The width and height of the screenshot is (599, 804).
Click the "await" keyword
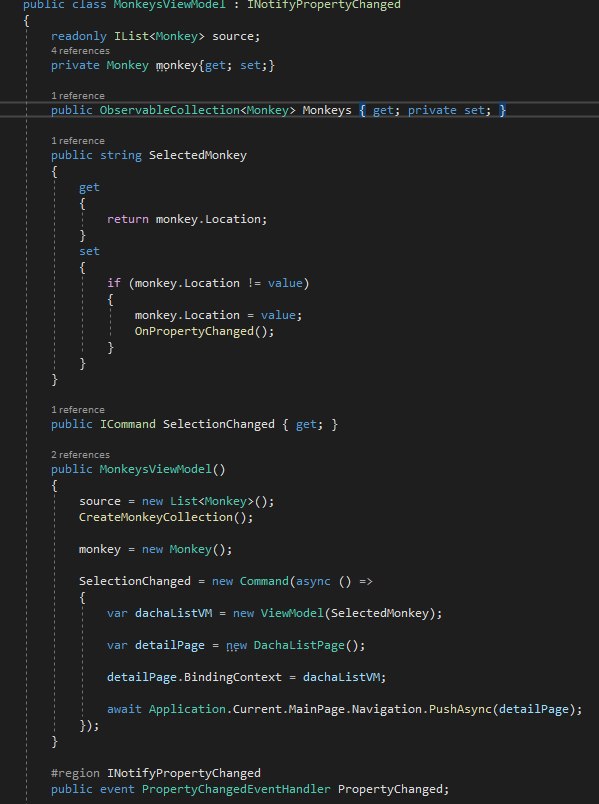(x=124, y=709)
